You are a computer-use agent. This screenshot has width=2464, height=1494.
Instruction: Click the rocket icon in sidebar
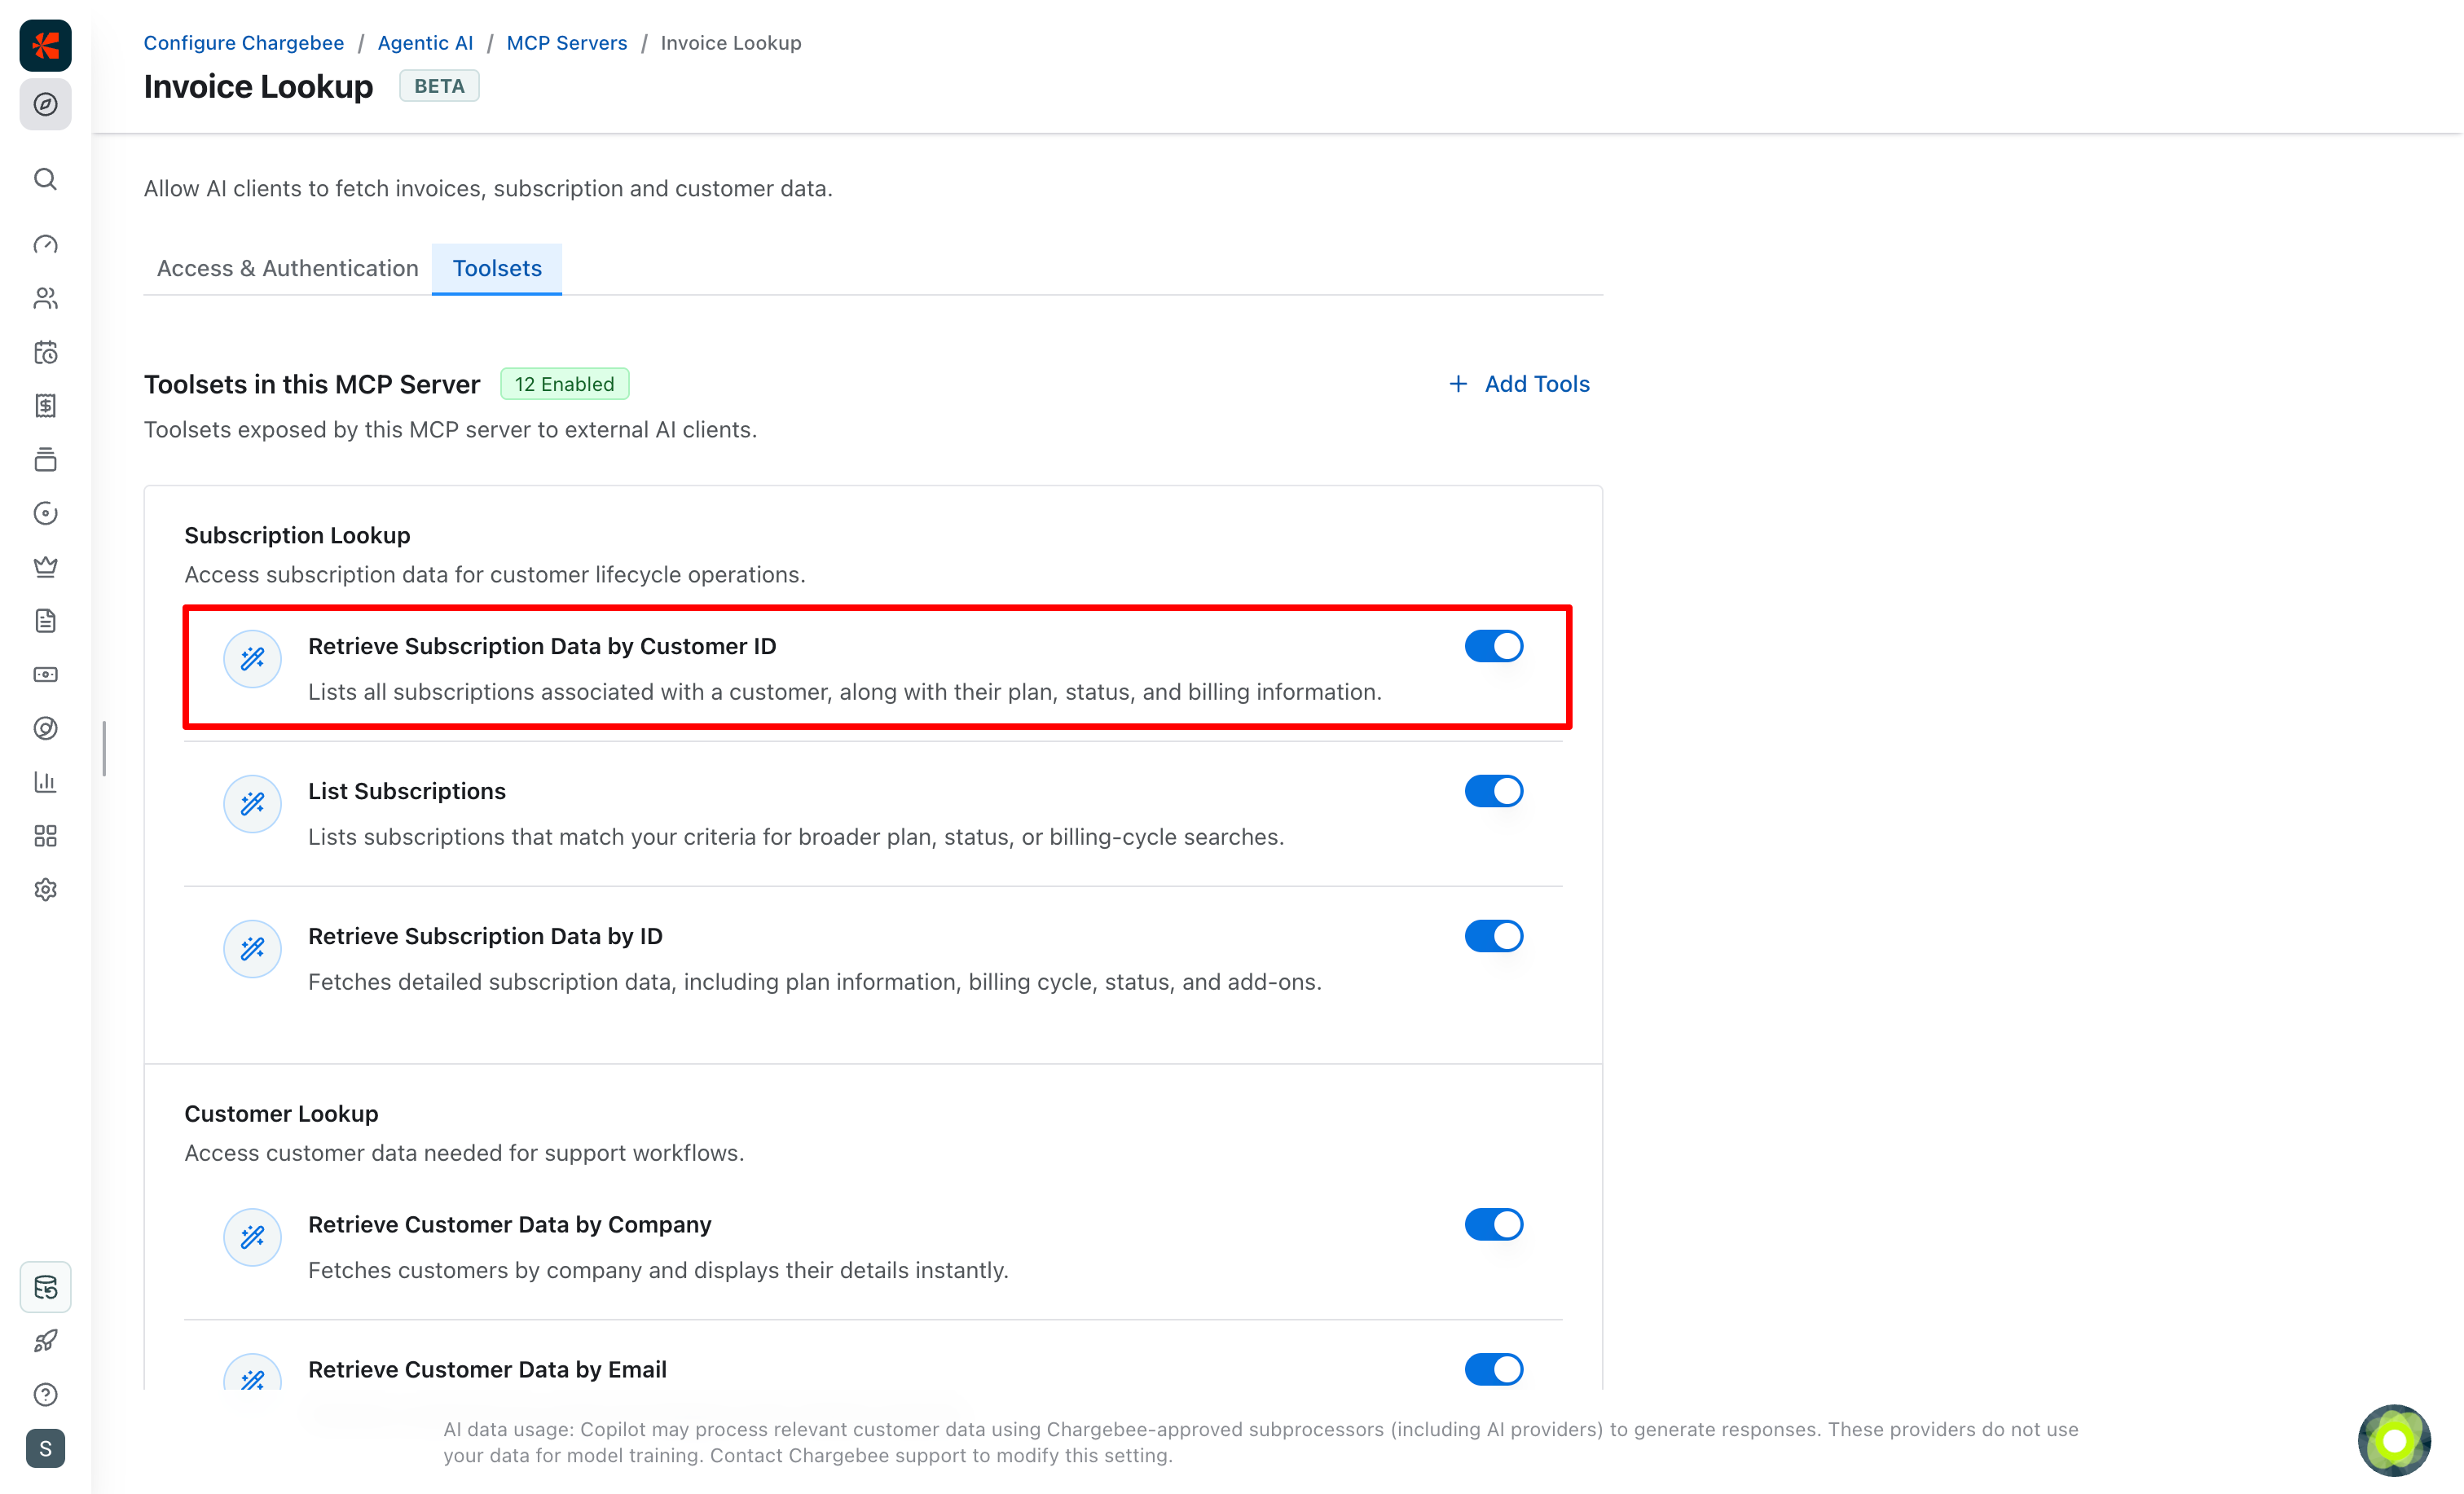[45, 1341]
